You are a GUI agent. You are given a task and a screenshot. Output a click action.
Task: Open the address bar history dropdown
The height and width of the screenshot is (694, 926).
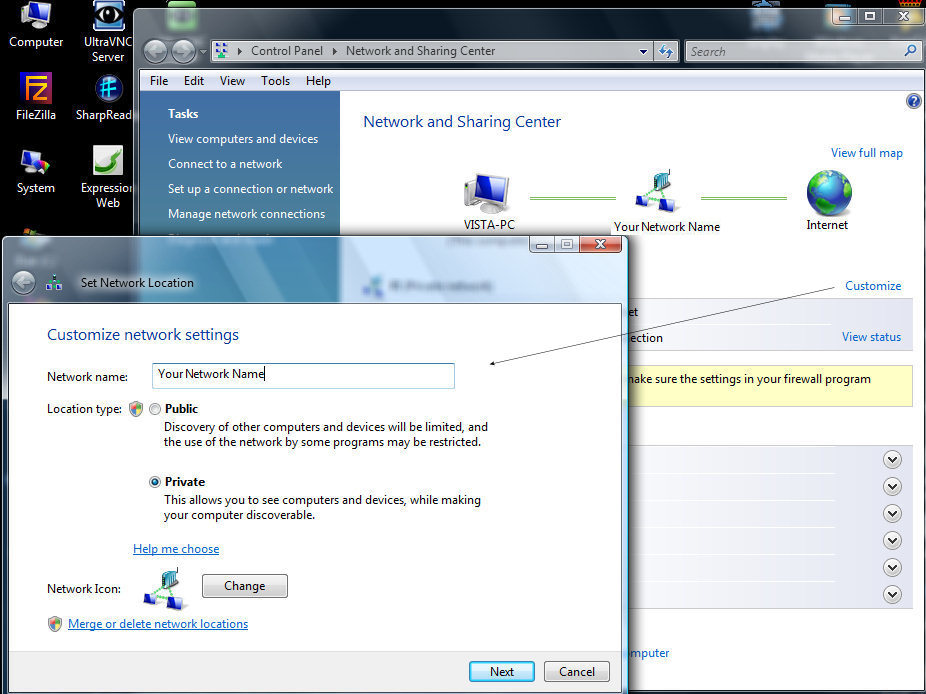pyautogui.click(x=643, y=51)
